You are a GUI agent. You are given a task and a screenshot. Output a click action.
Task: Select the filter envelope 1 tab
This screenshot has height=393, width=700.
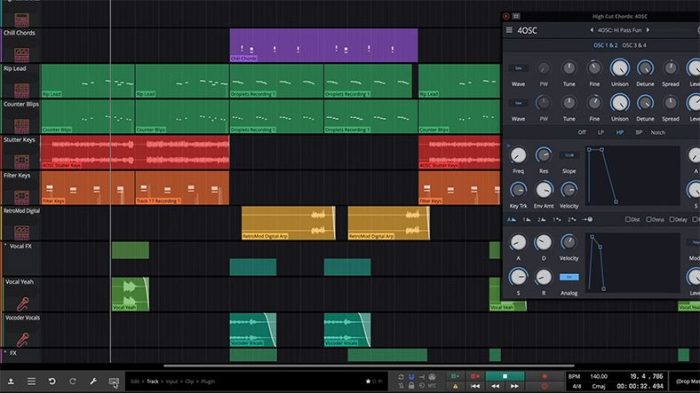pos(527,219)
